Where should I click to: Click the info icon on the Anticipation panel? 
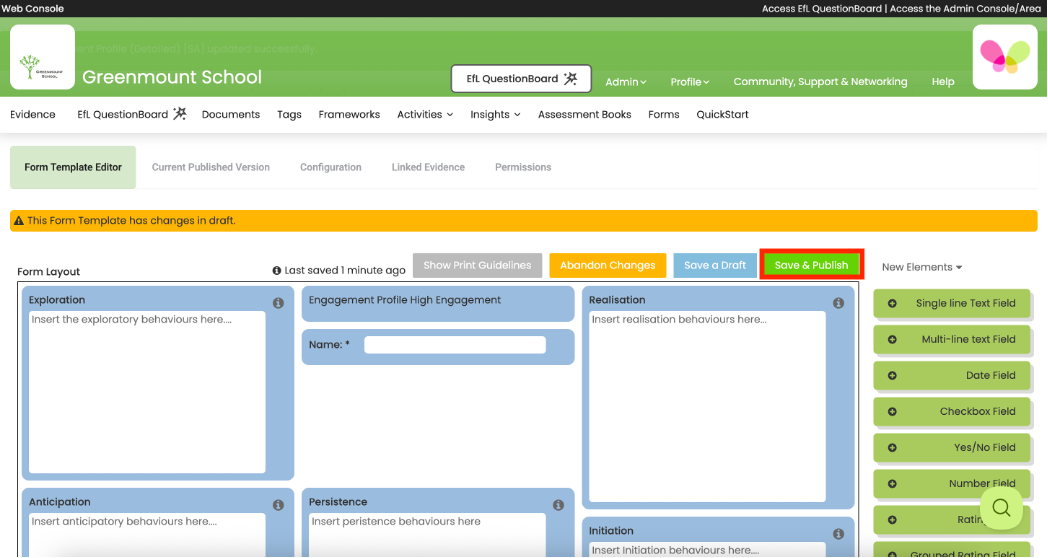[278, 505]
